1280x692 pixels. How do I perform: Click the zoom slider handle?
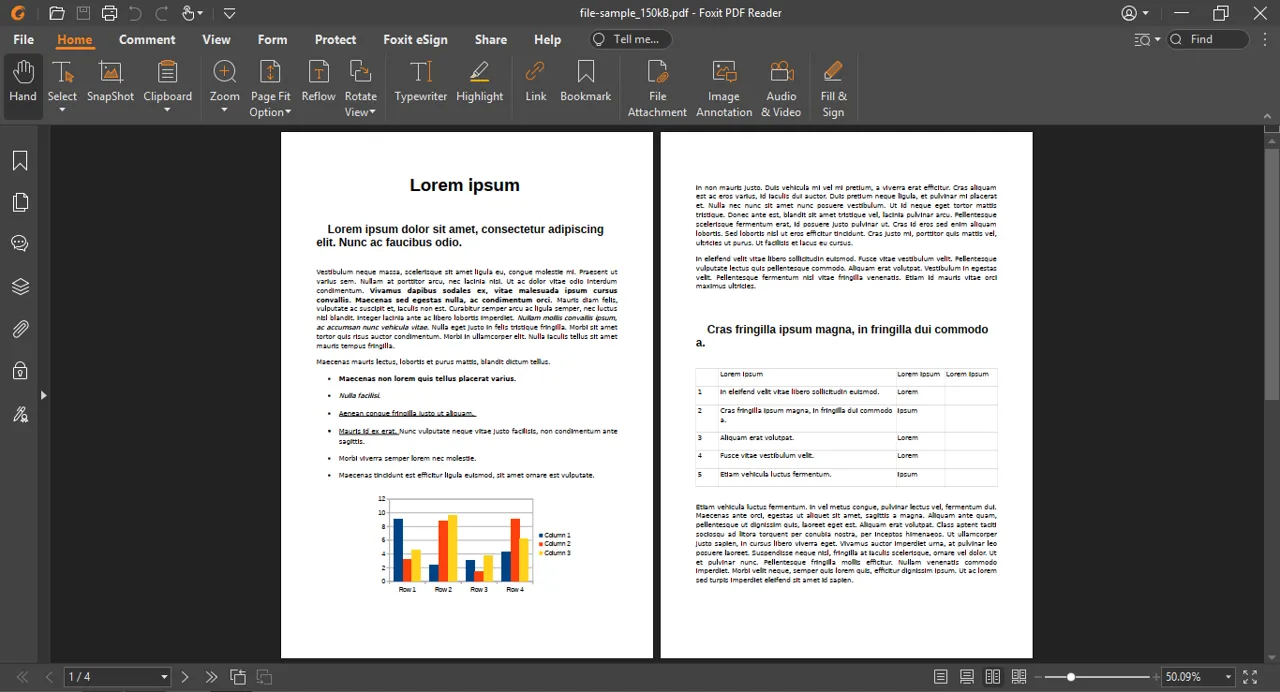pyautogui.click(x=1071, y=677)
